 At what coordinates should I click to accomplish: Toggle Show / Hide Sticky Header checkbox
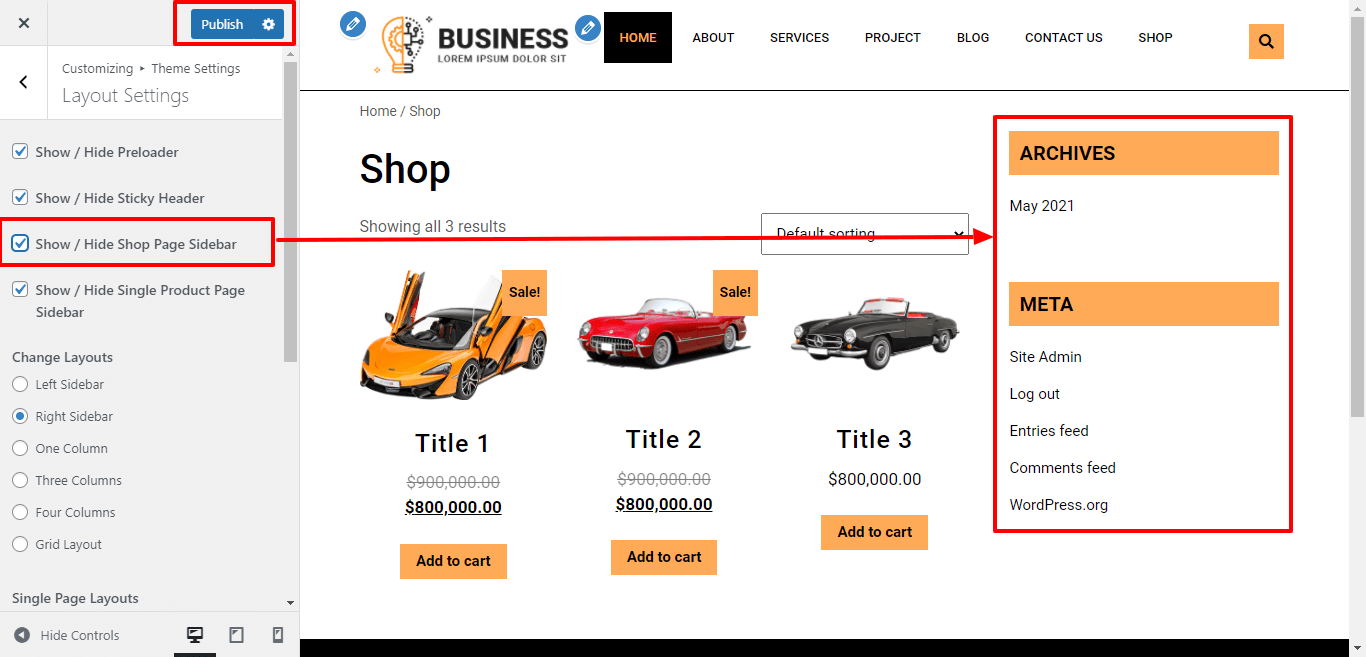click(20, 198)
